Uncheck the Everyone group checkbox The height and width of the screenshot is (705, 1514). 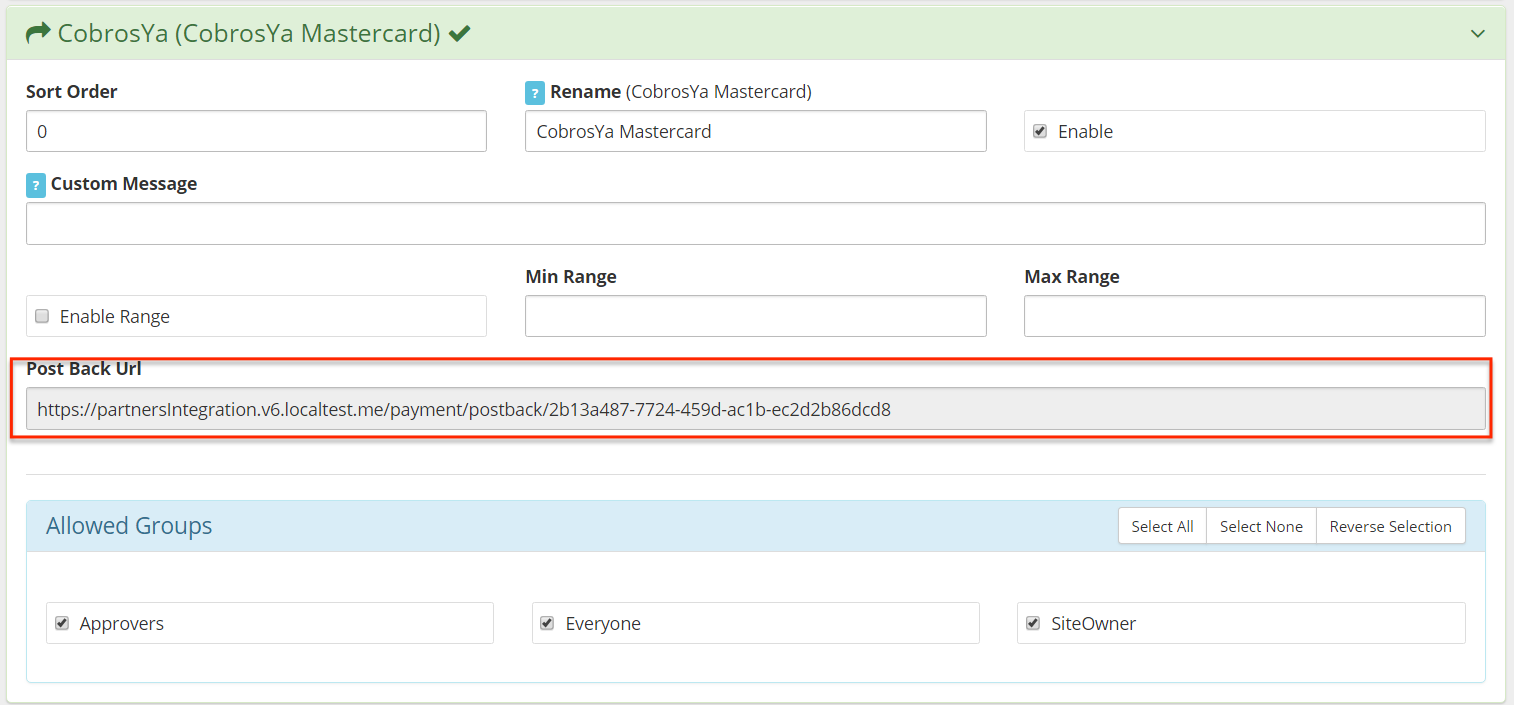tap(547, 623)
